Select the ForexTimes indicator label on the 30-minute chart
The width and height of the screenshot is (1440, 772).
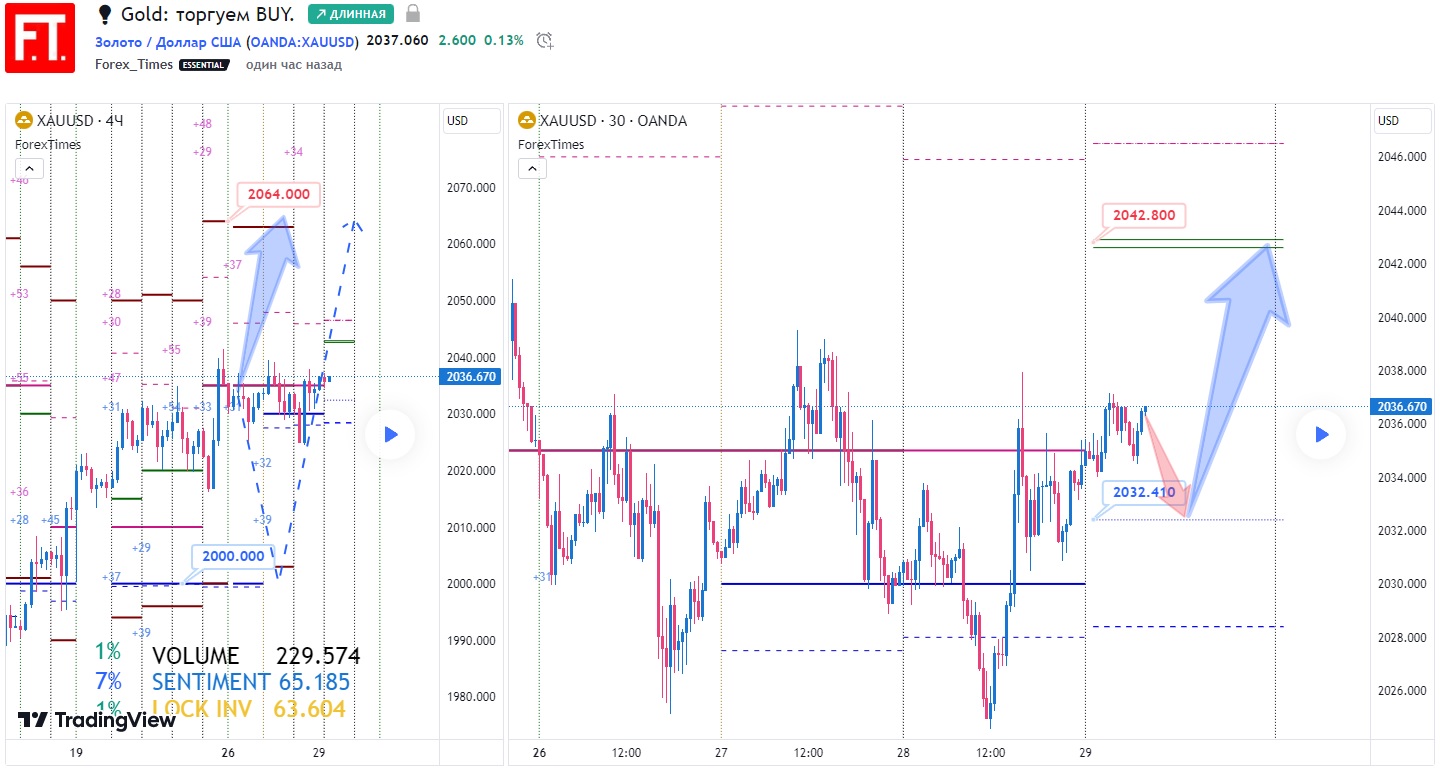coord(551,144)
